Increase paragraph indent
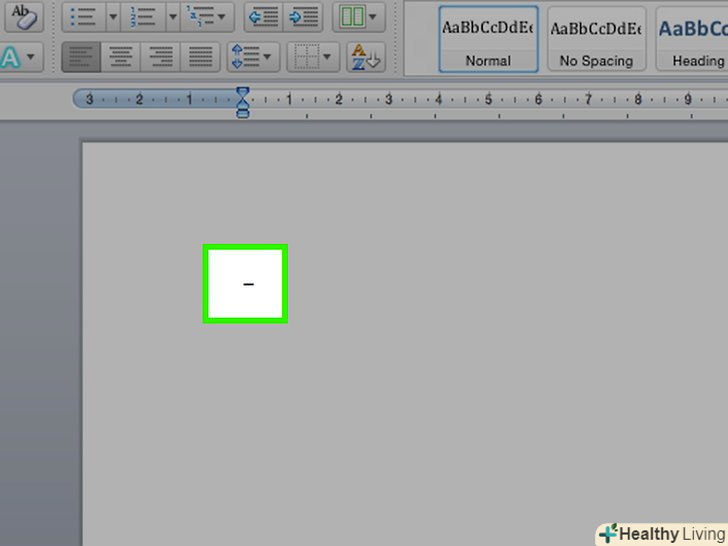 tap(303, 17)
